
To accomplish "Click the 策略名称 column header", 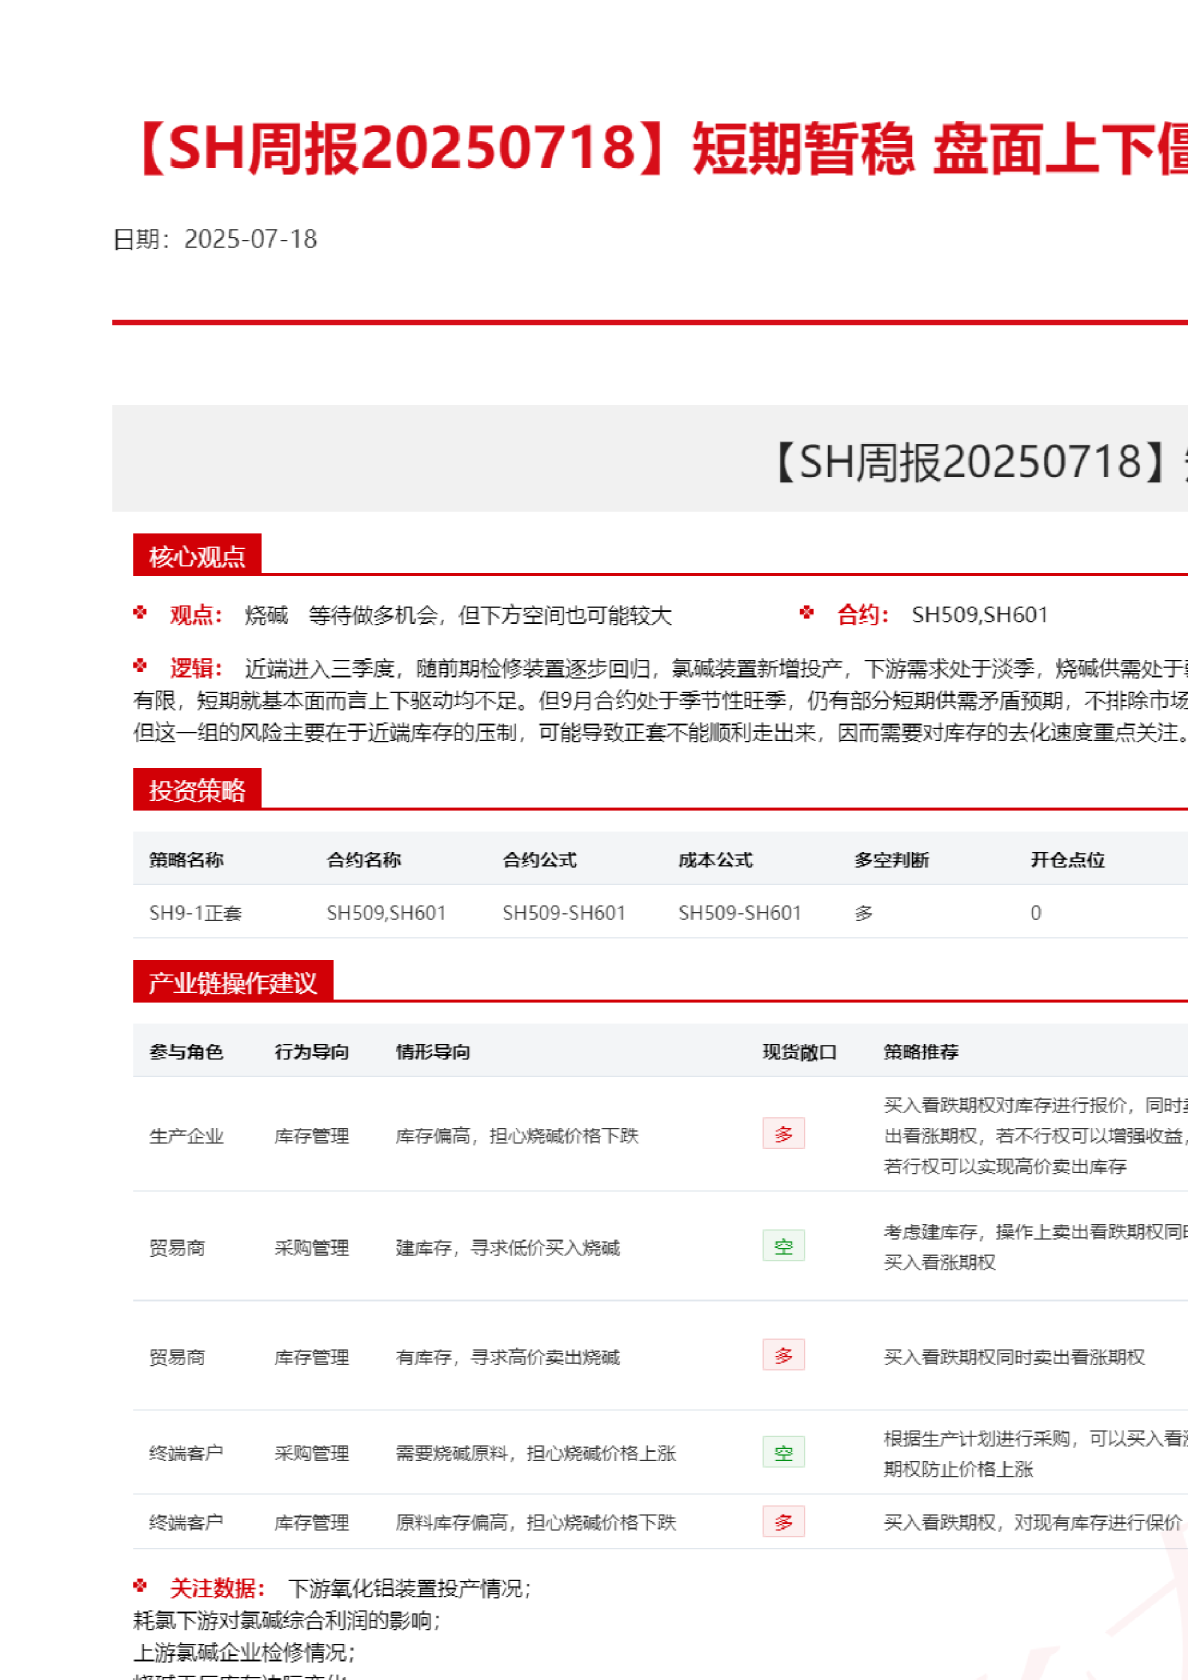I will 186,860.
